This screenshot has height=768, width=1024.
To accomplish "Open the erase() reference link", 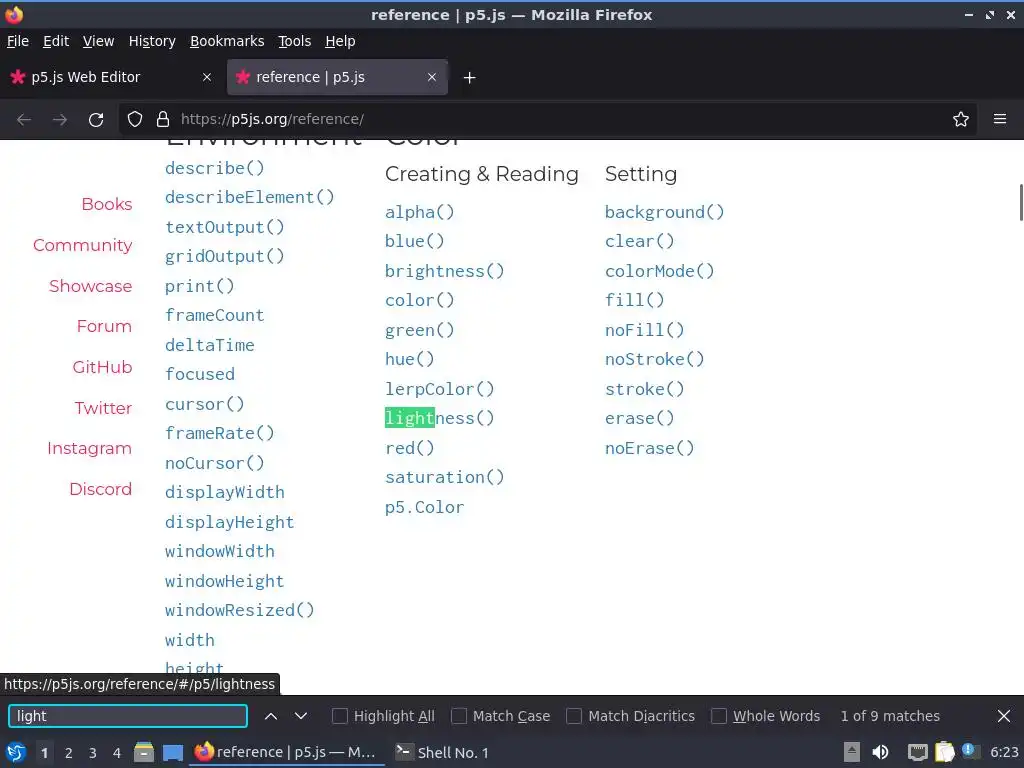I will pyautogui.click(x=639, y=418).
